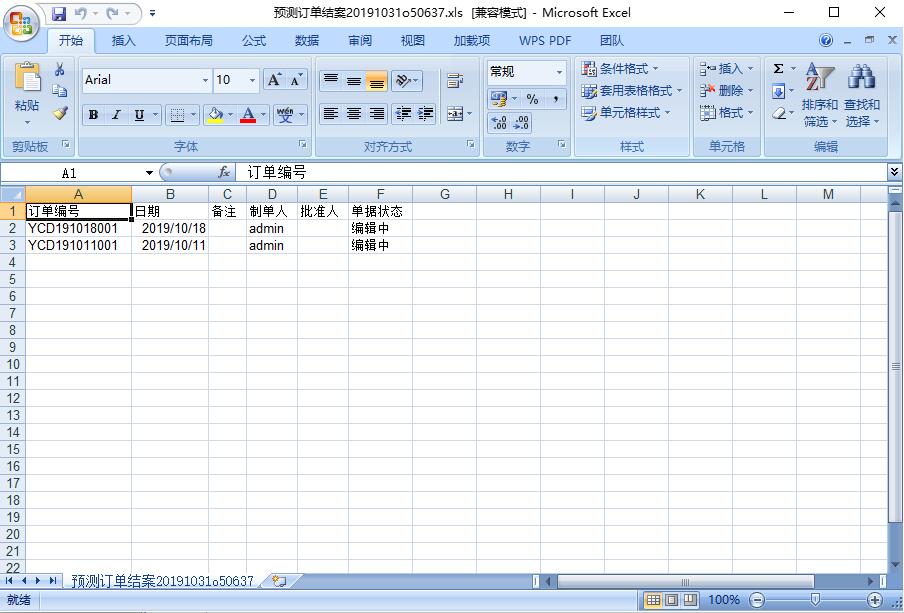Toggle bold formatting
The width and height of the screenshot is (904, 613).
[x=93, y=115]
